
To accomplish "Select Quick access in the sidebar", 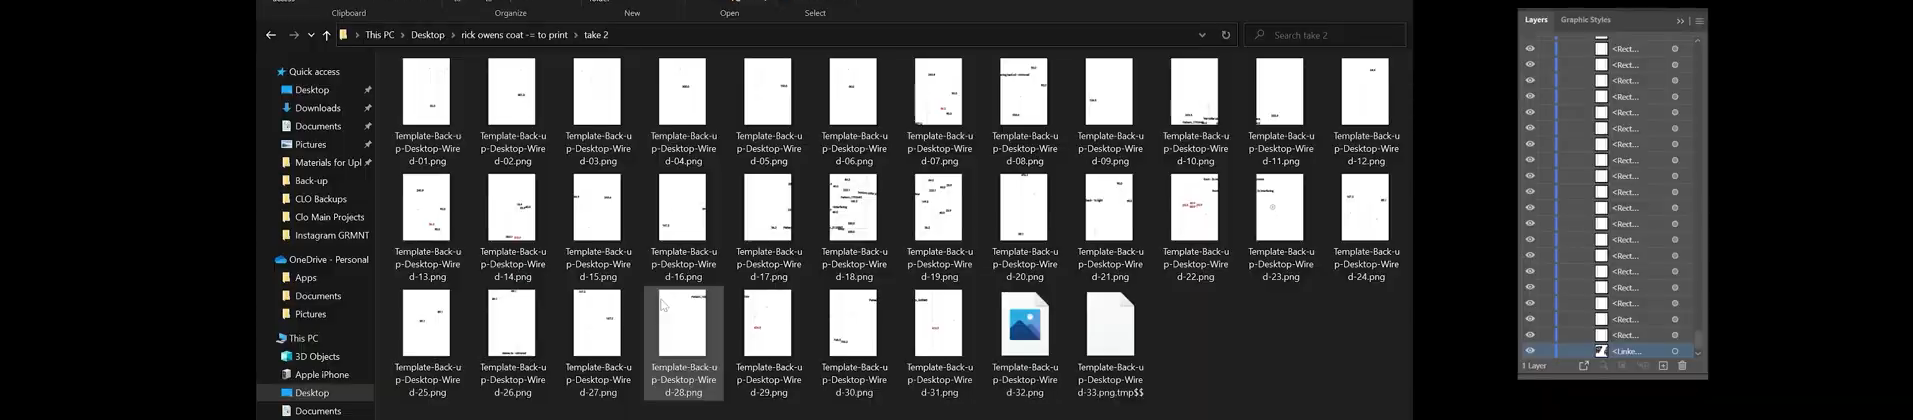I will (x=314, y=72).
